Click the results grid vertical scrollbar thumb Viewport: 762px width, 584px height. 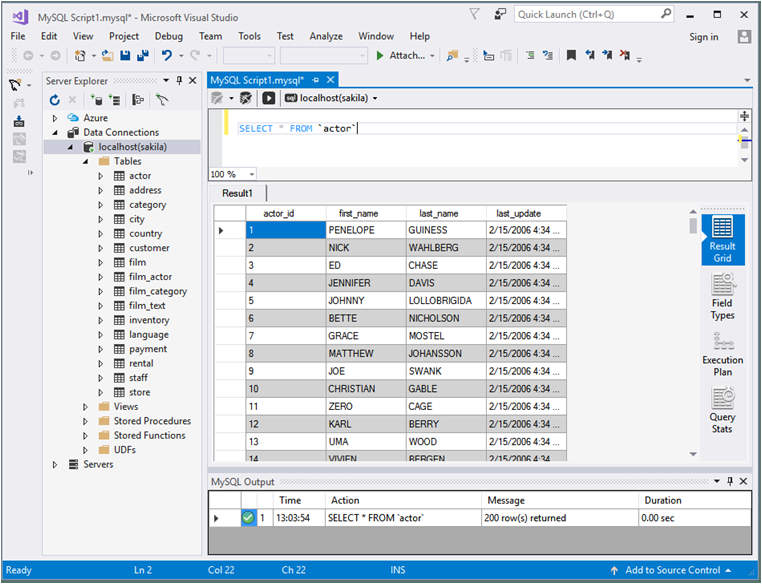pyautogui.click(x=693, y=225)
